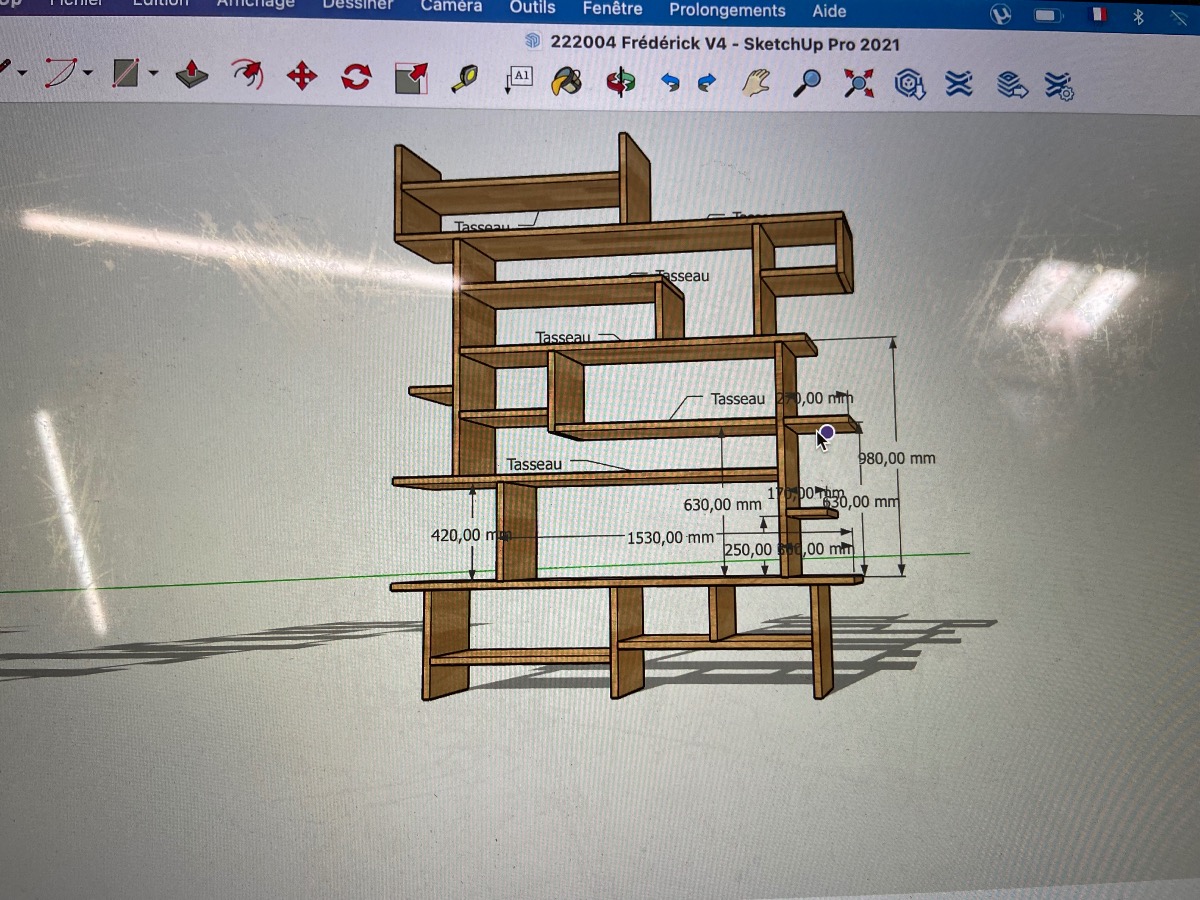Select the Move tool with red arrows
Screen dimensions: 1200x900
(301, 76)
